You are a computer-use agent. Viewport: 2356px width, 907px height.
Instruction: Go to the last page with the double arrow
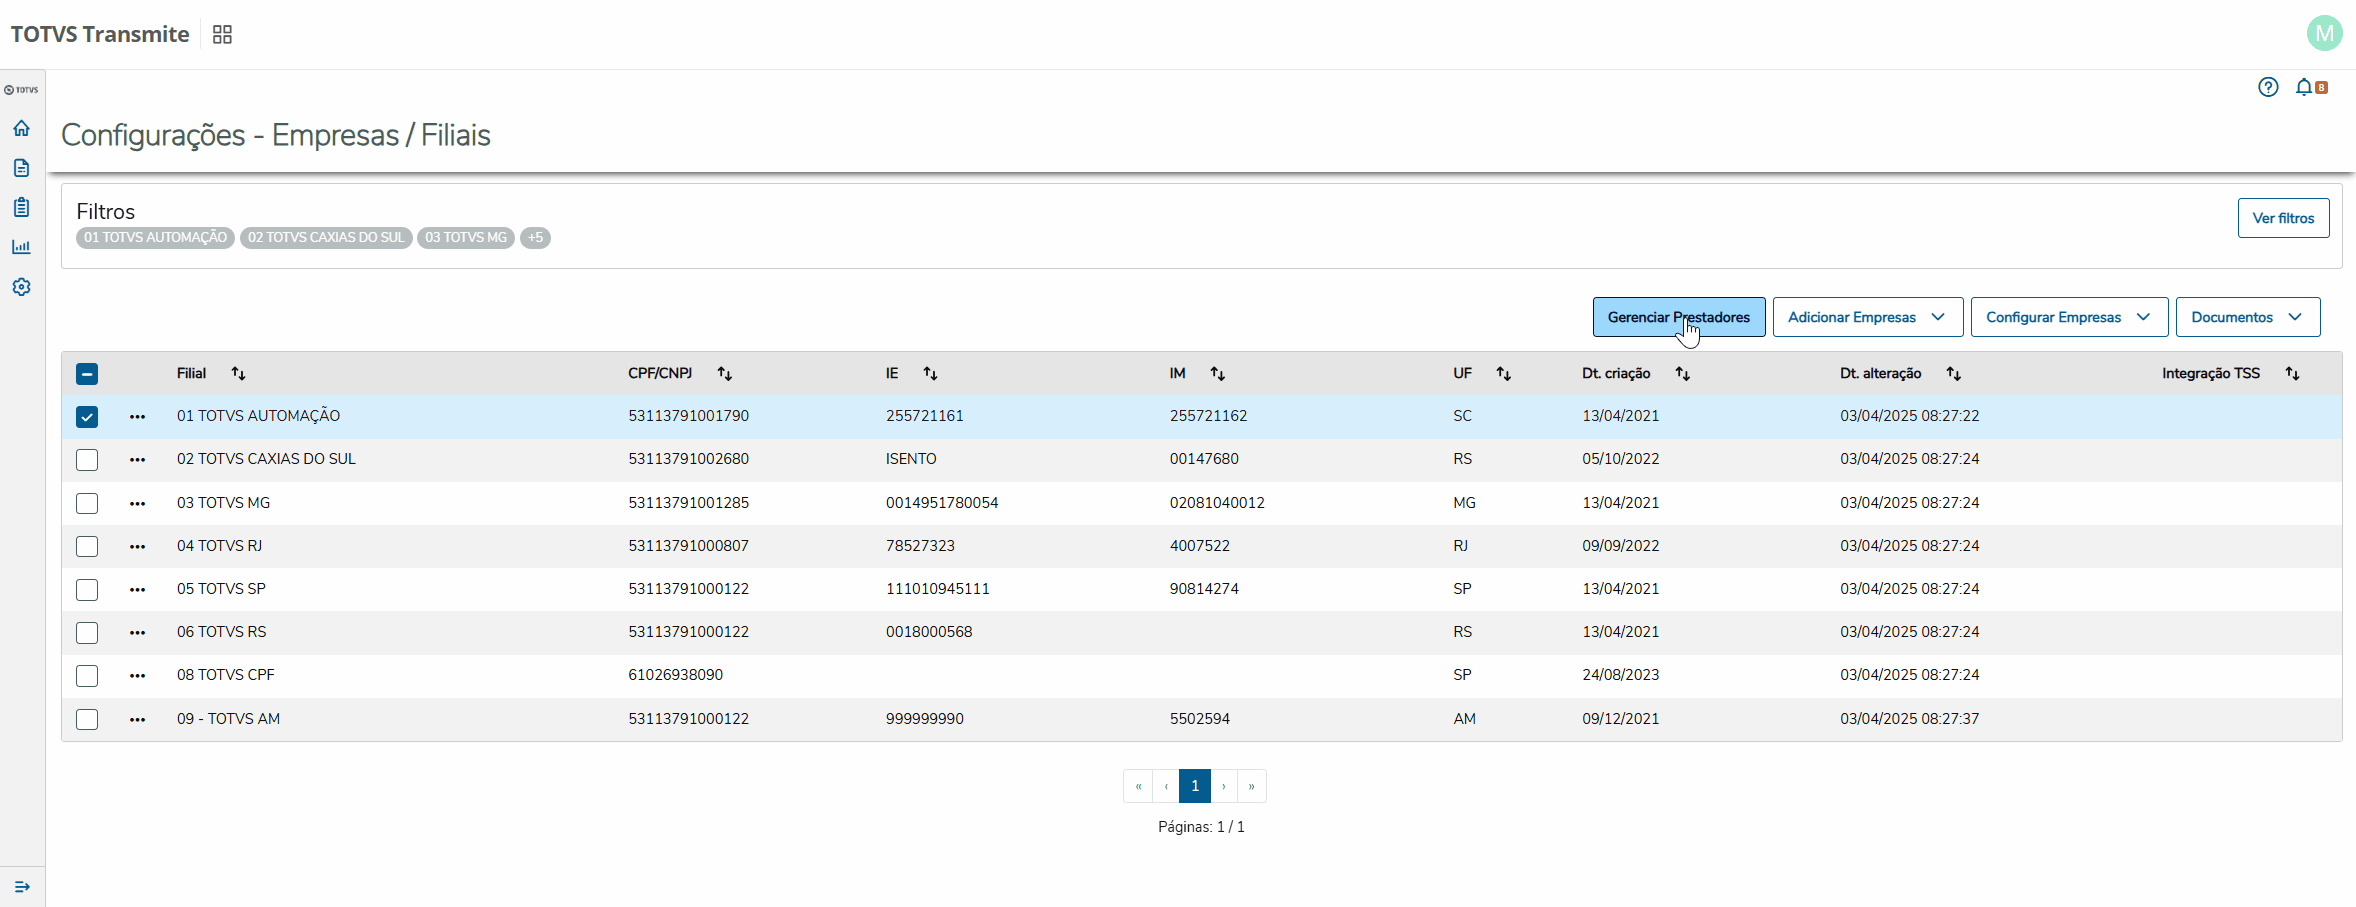(x=1252, y=786)
